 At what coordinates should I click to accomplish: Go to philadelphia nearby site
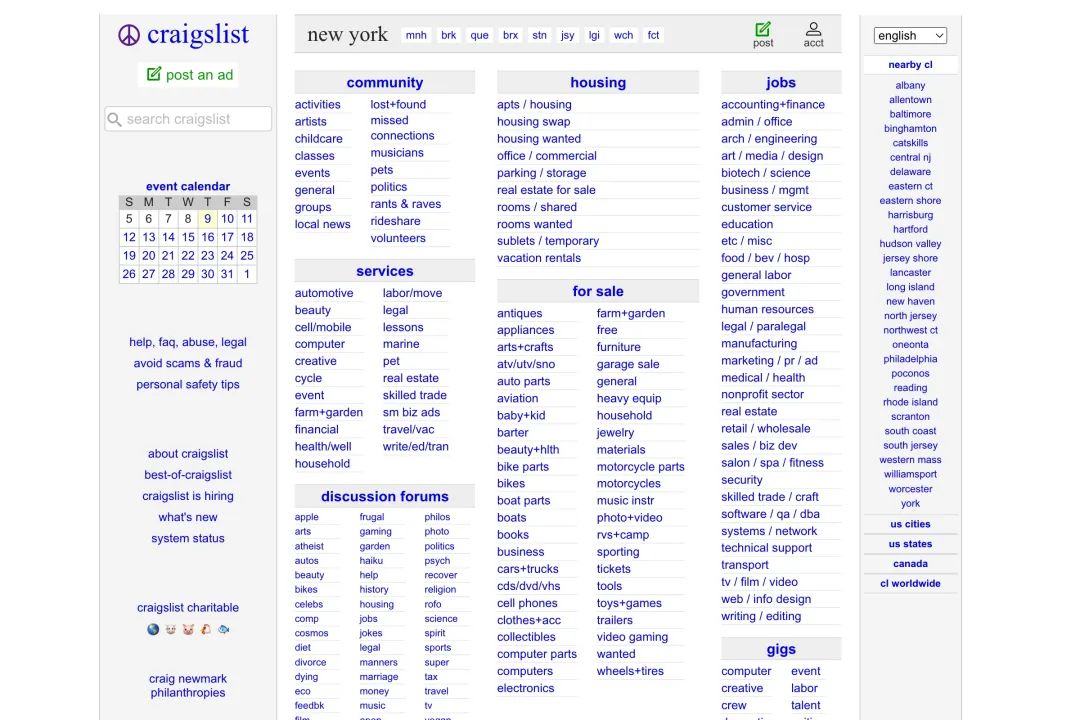(910, 359)
